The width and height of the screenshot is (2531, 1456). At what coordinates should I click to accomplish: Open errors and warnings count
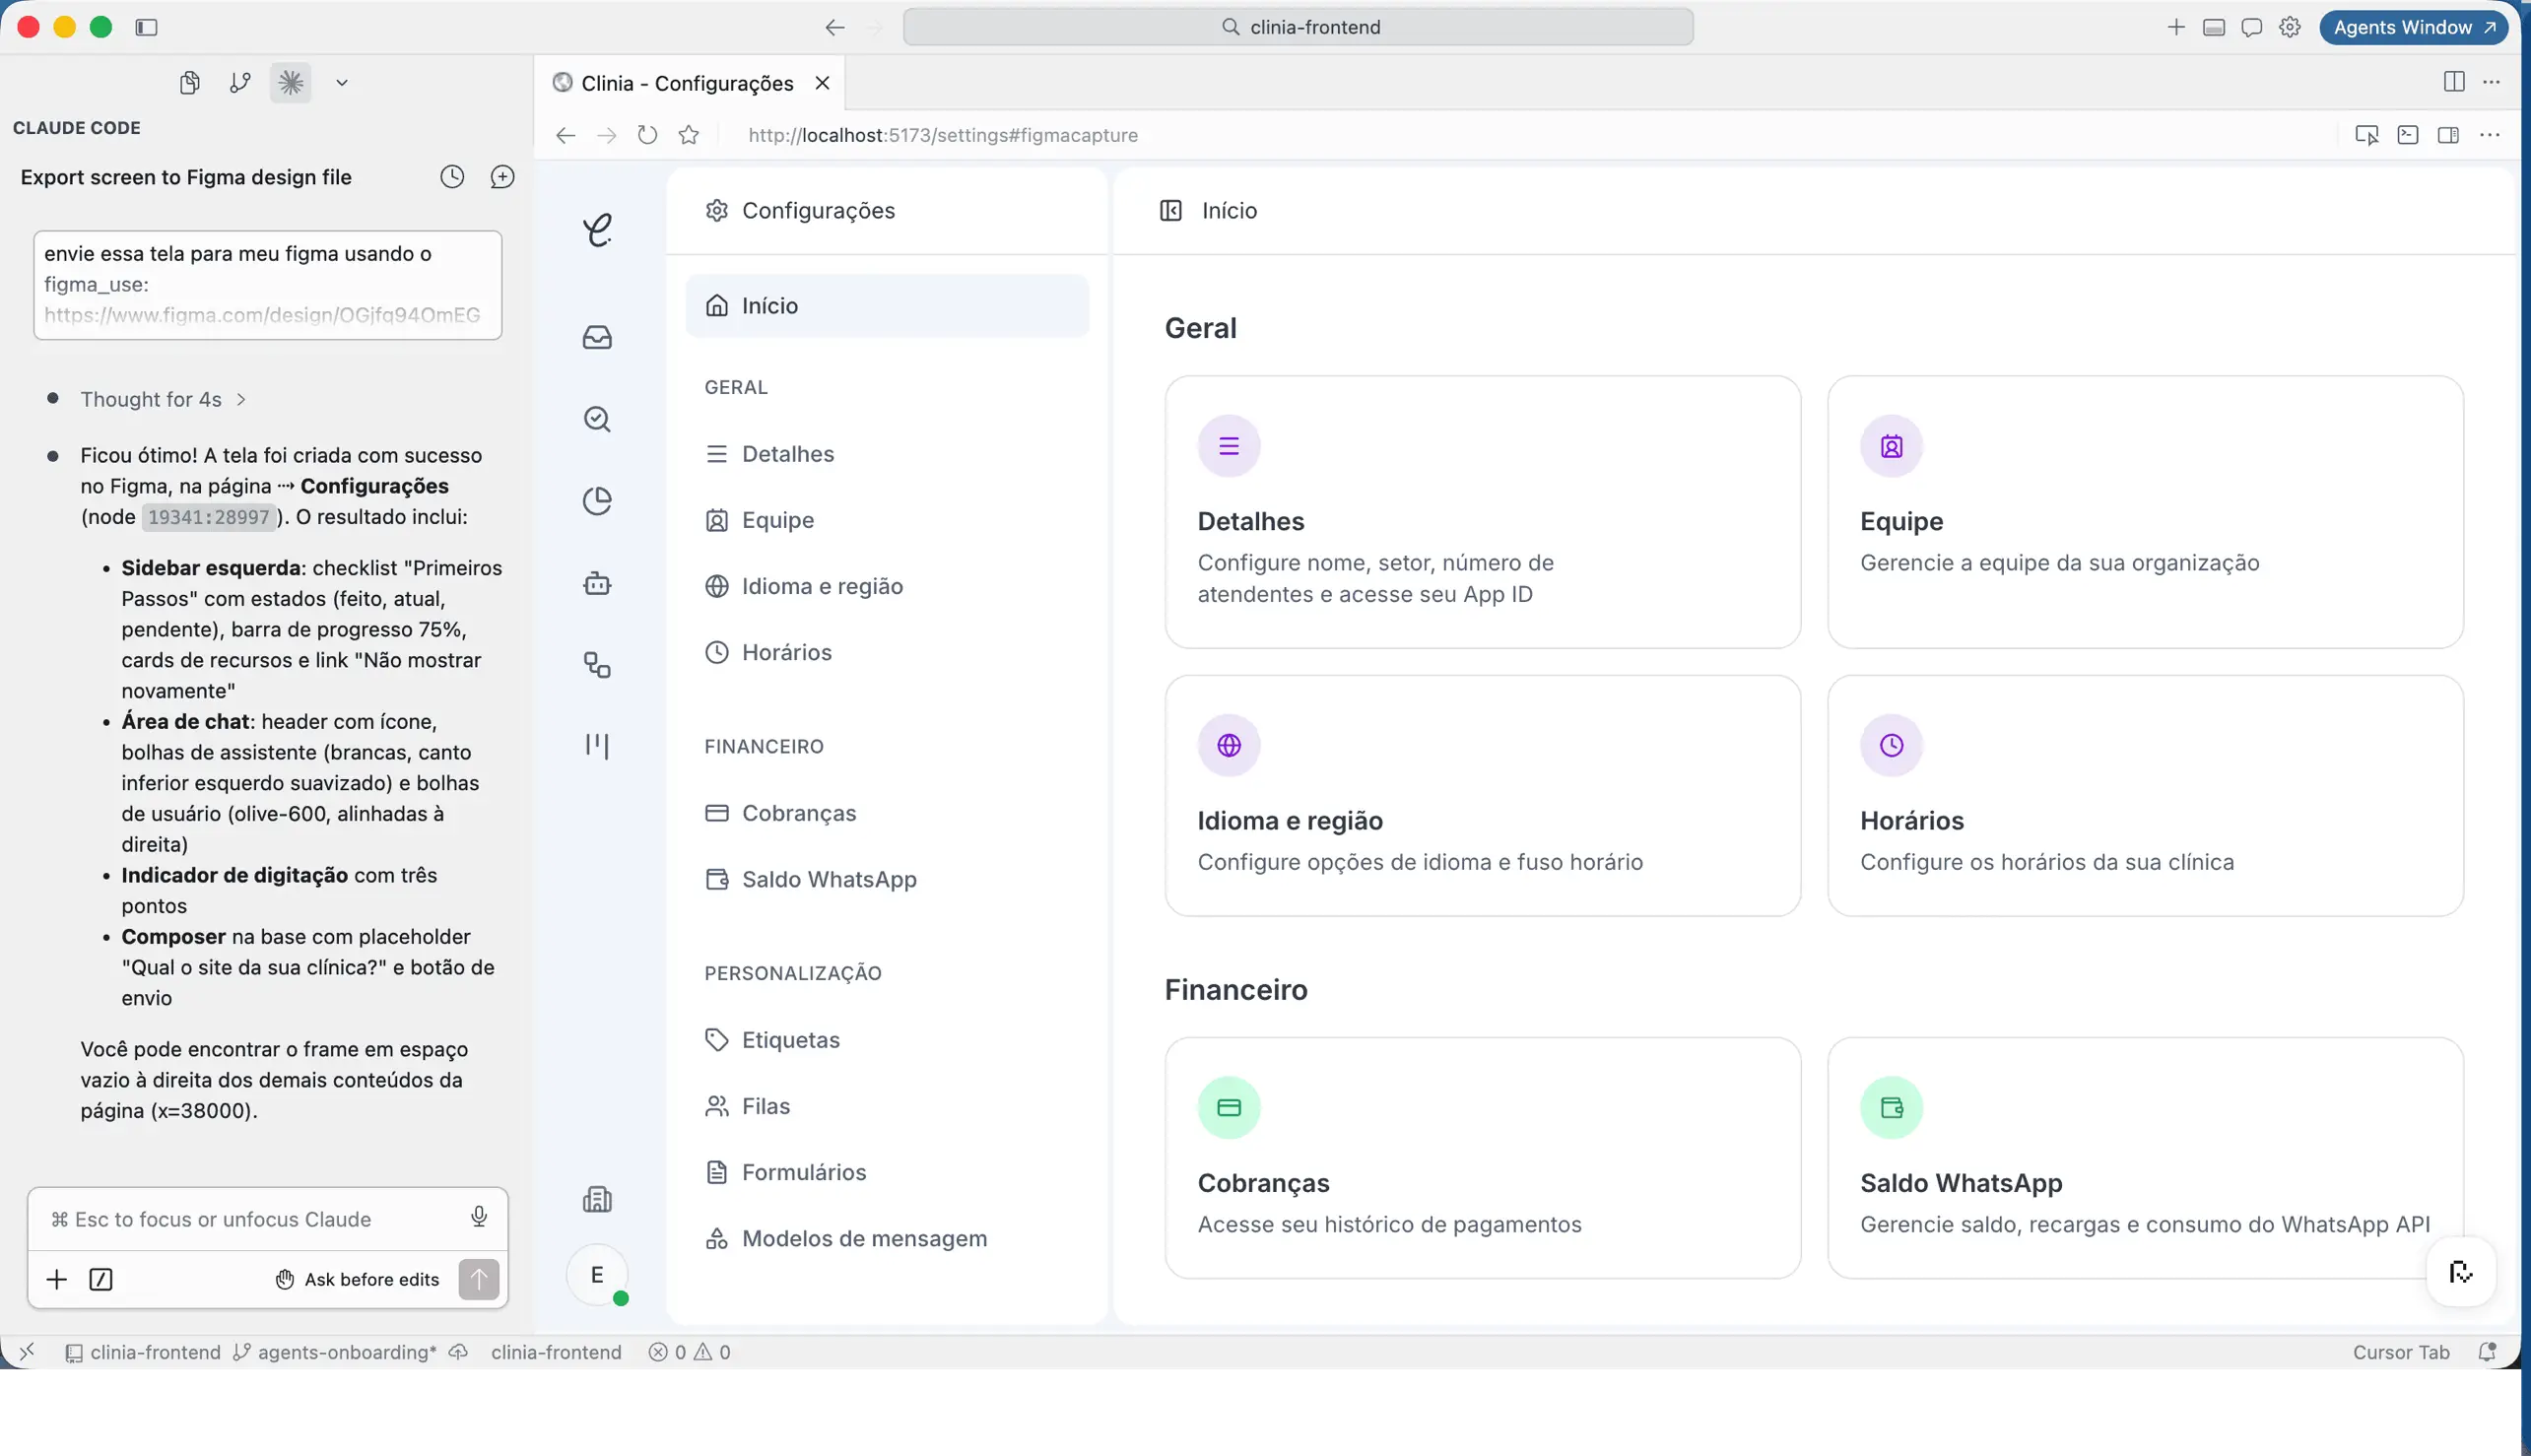pos(690,1352)
